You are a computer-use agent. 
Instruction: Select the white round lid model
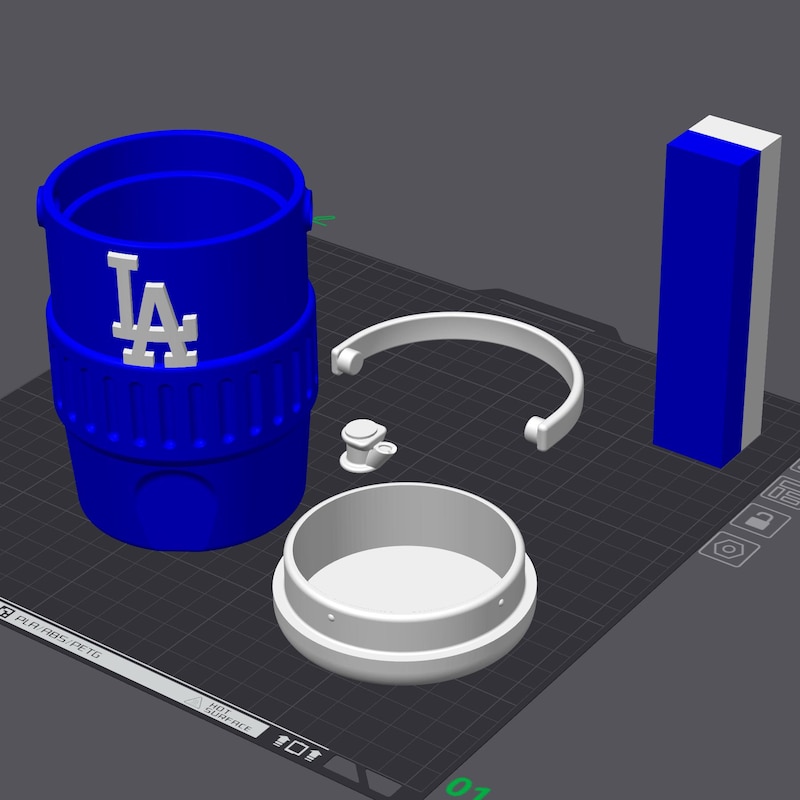point(404,582)
